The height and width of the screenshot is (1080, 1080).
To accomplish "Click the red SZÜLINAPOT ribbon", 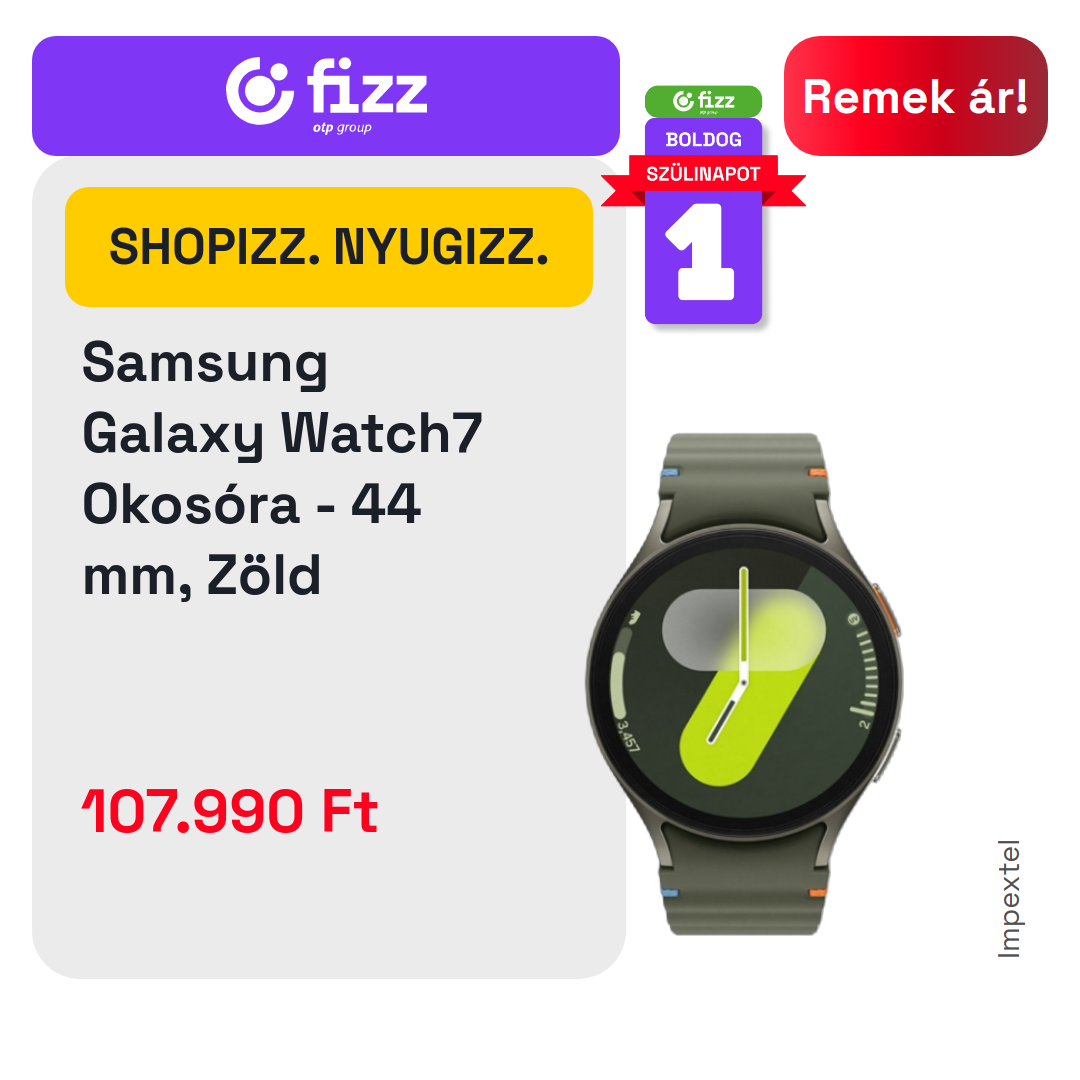I will point(703,174).
